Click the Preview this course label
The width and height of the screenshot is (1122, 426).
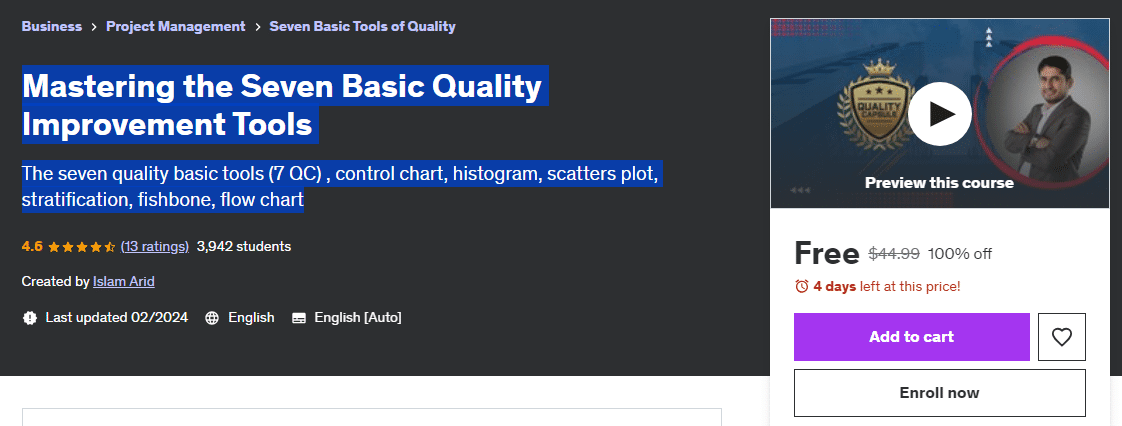click(x=939, y=183)
